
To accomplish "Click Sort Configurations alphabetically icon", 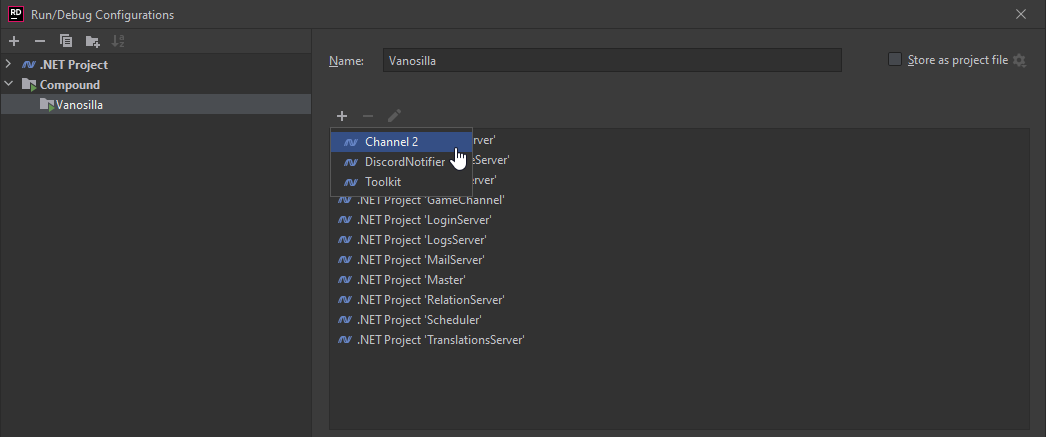I will point(119,41).
